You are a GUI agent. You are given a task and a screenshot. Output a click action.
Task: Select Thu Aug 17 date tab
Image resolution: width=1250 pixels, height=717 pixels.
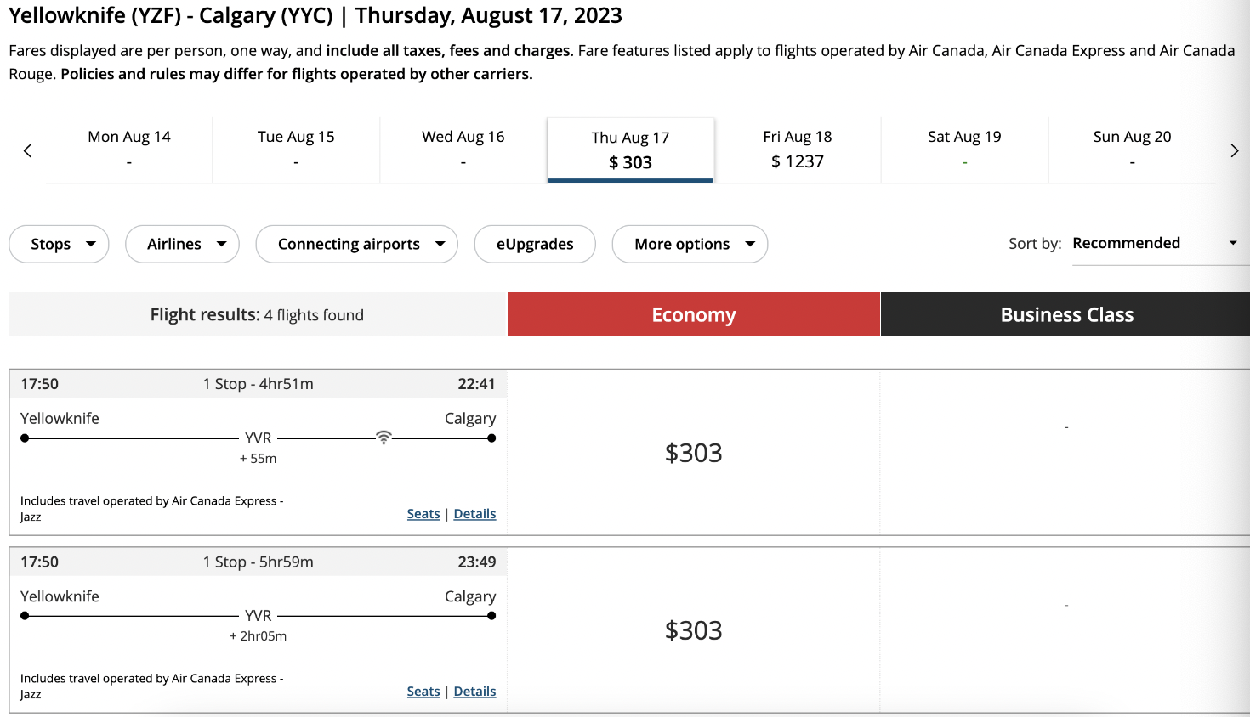(631, 150)
